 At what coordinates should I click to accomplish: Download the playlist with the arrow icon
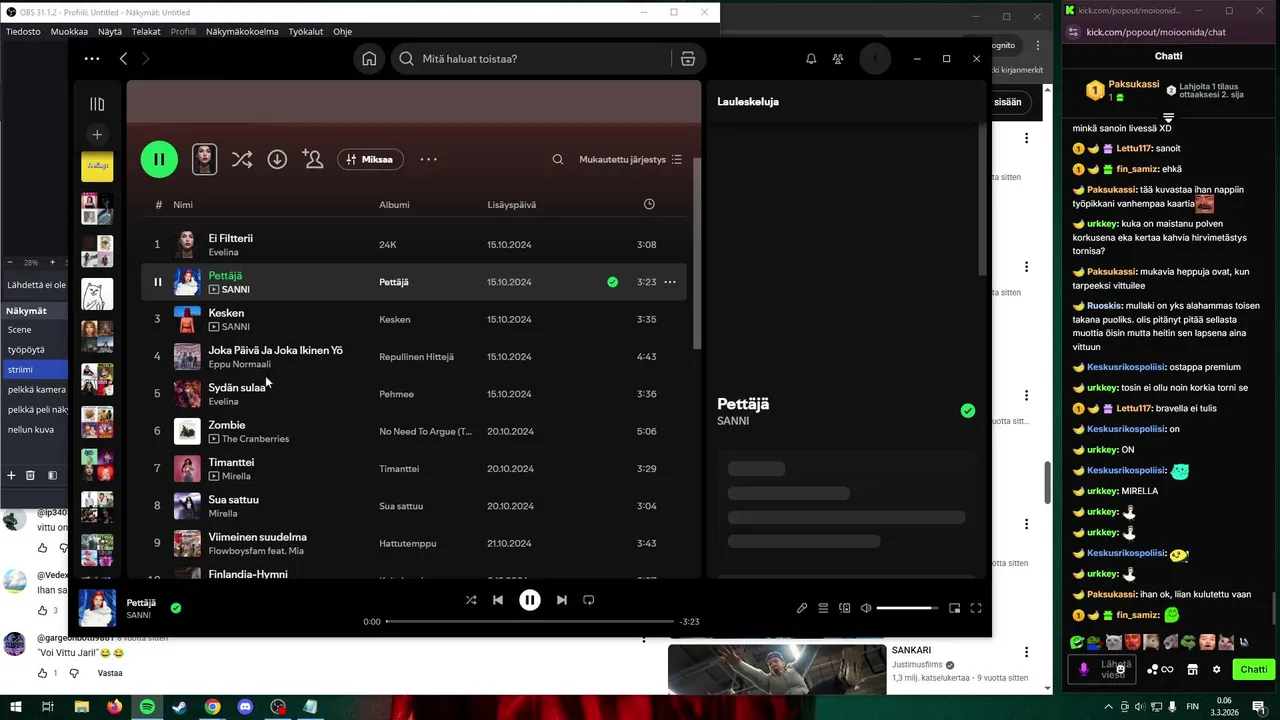coord(277,159)
